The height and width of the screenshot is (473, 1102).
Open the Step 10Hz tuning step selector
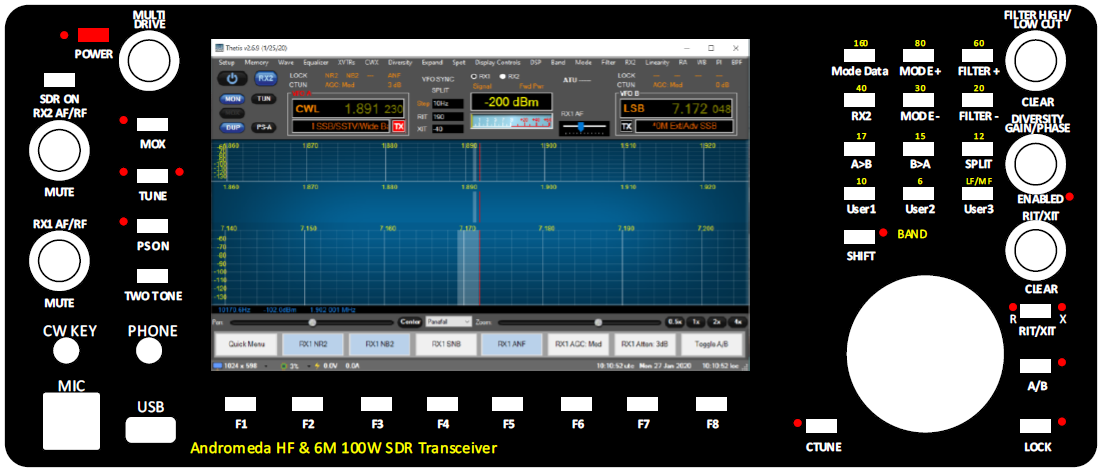click(x=448, y=103)
